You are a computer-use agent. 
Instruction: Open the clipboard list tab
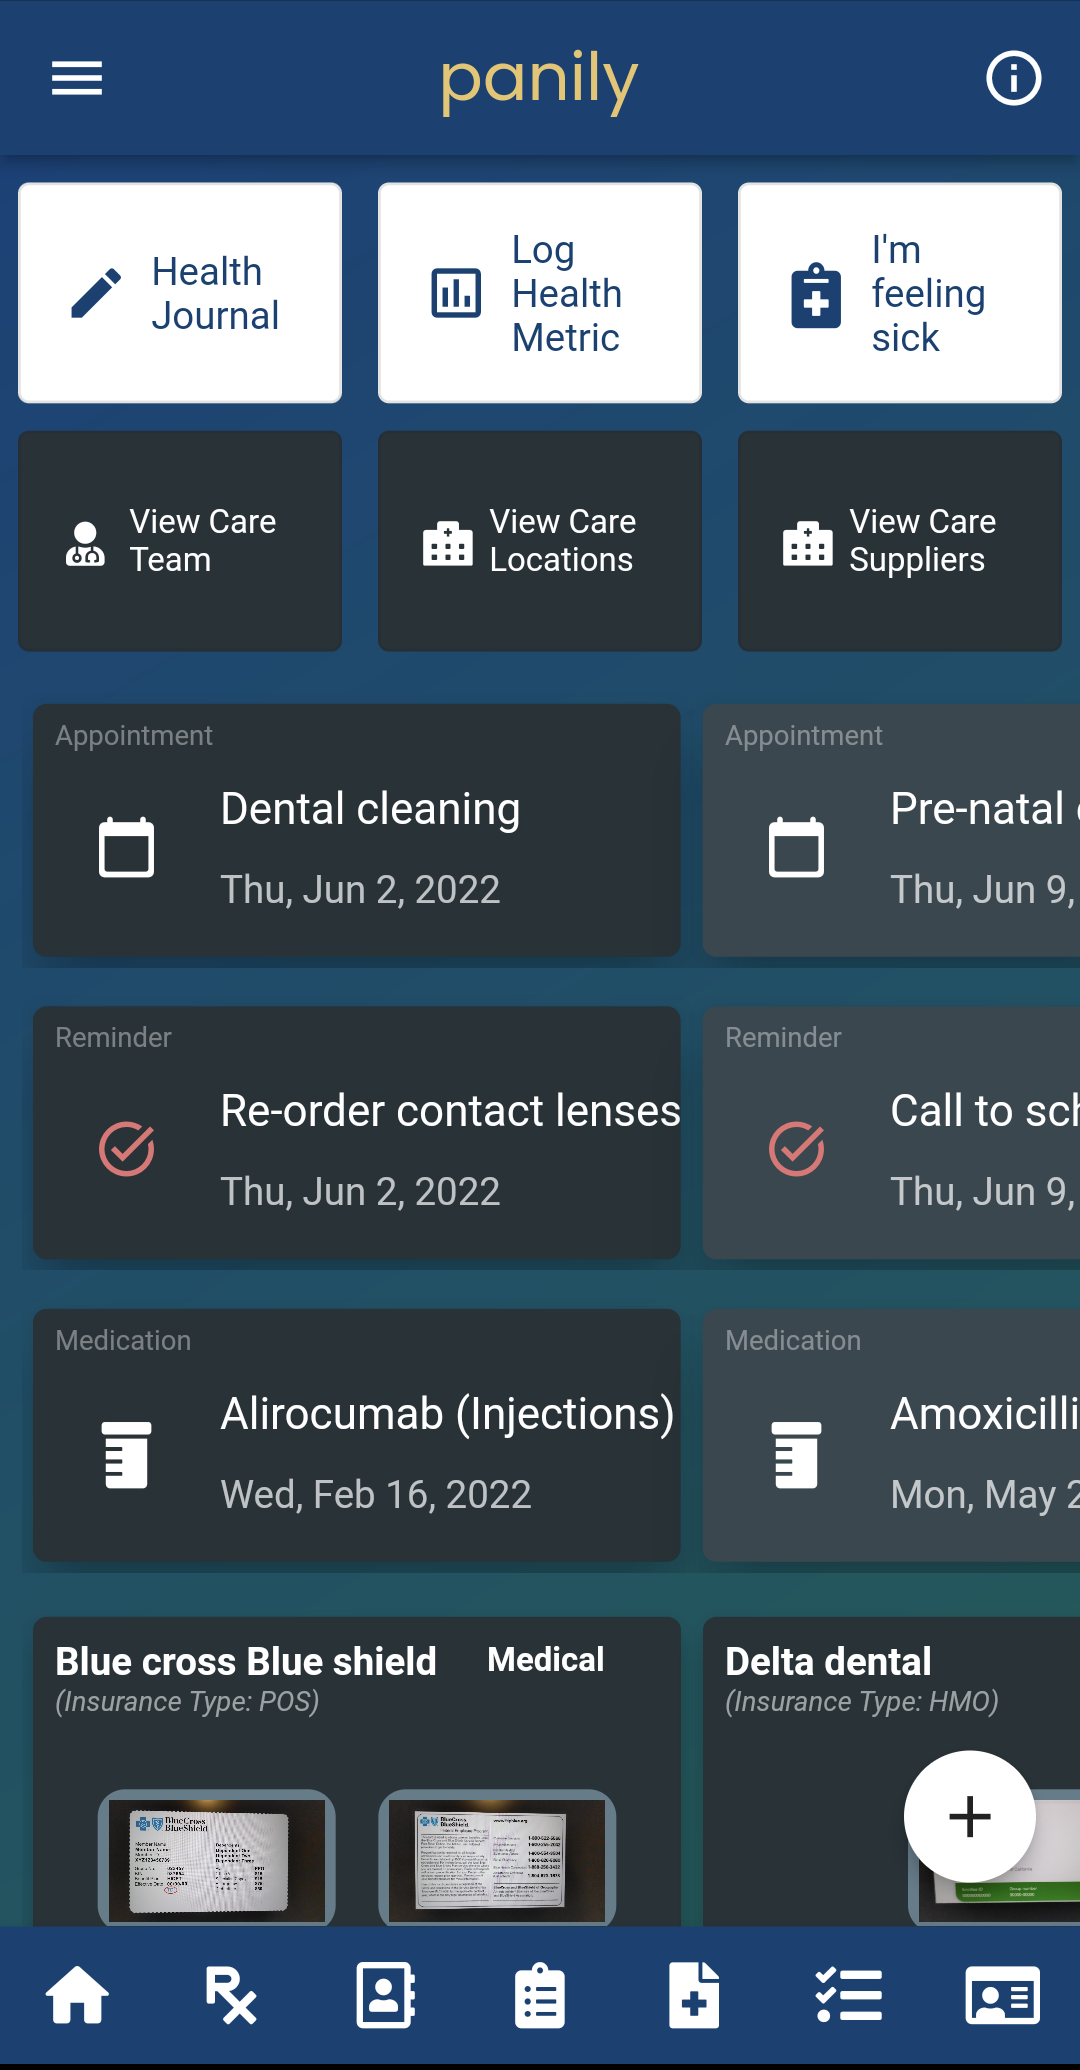540,1996
